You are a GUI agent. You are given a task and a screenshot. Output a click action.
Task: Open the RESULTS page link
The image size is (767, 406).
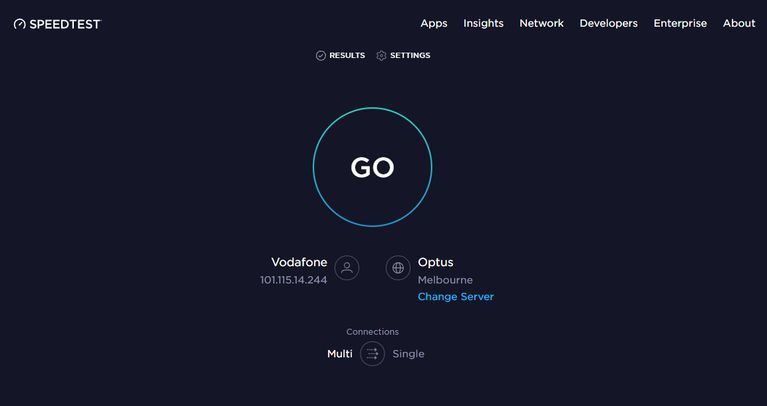coord(347,56)
